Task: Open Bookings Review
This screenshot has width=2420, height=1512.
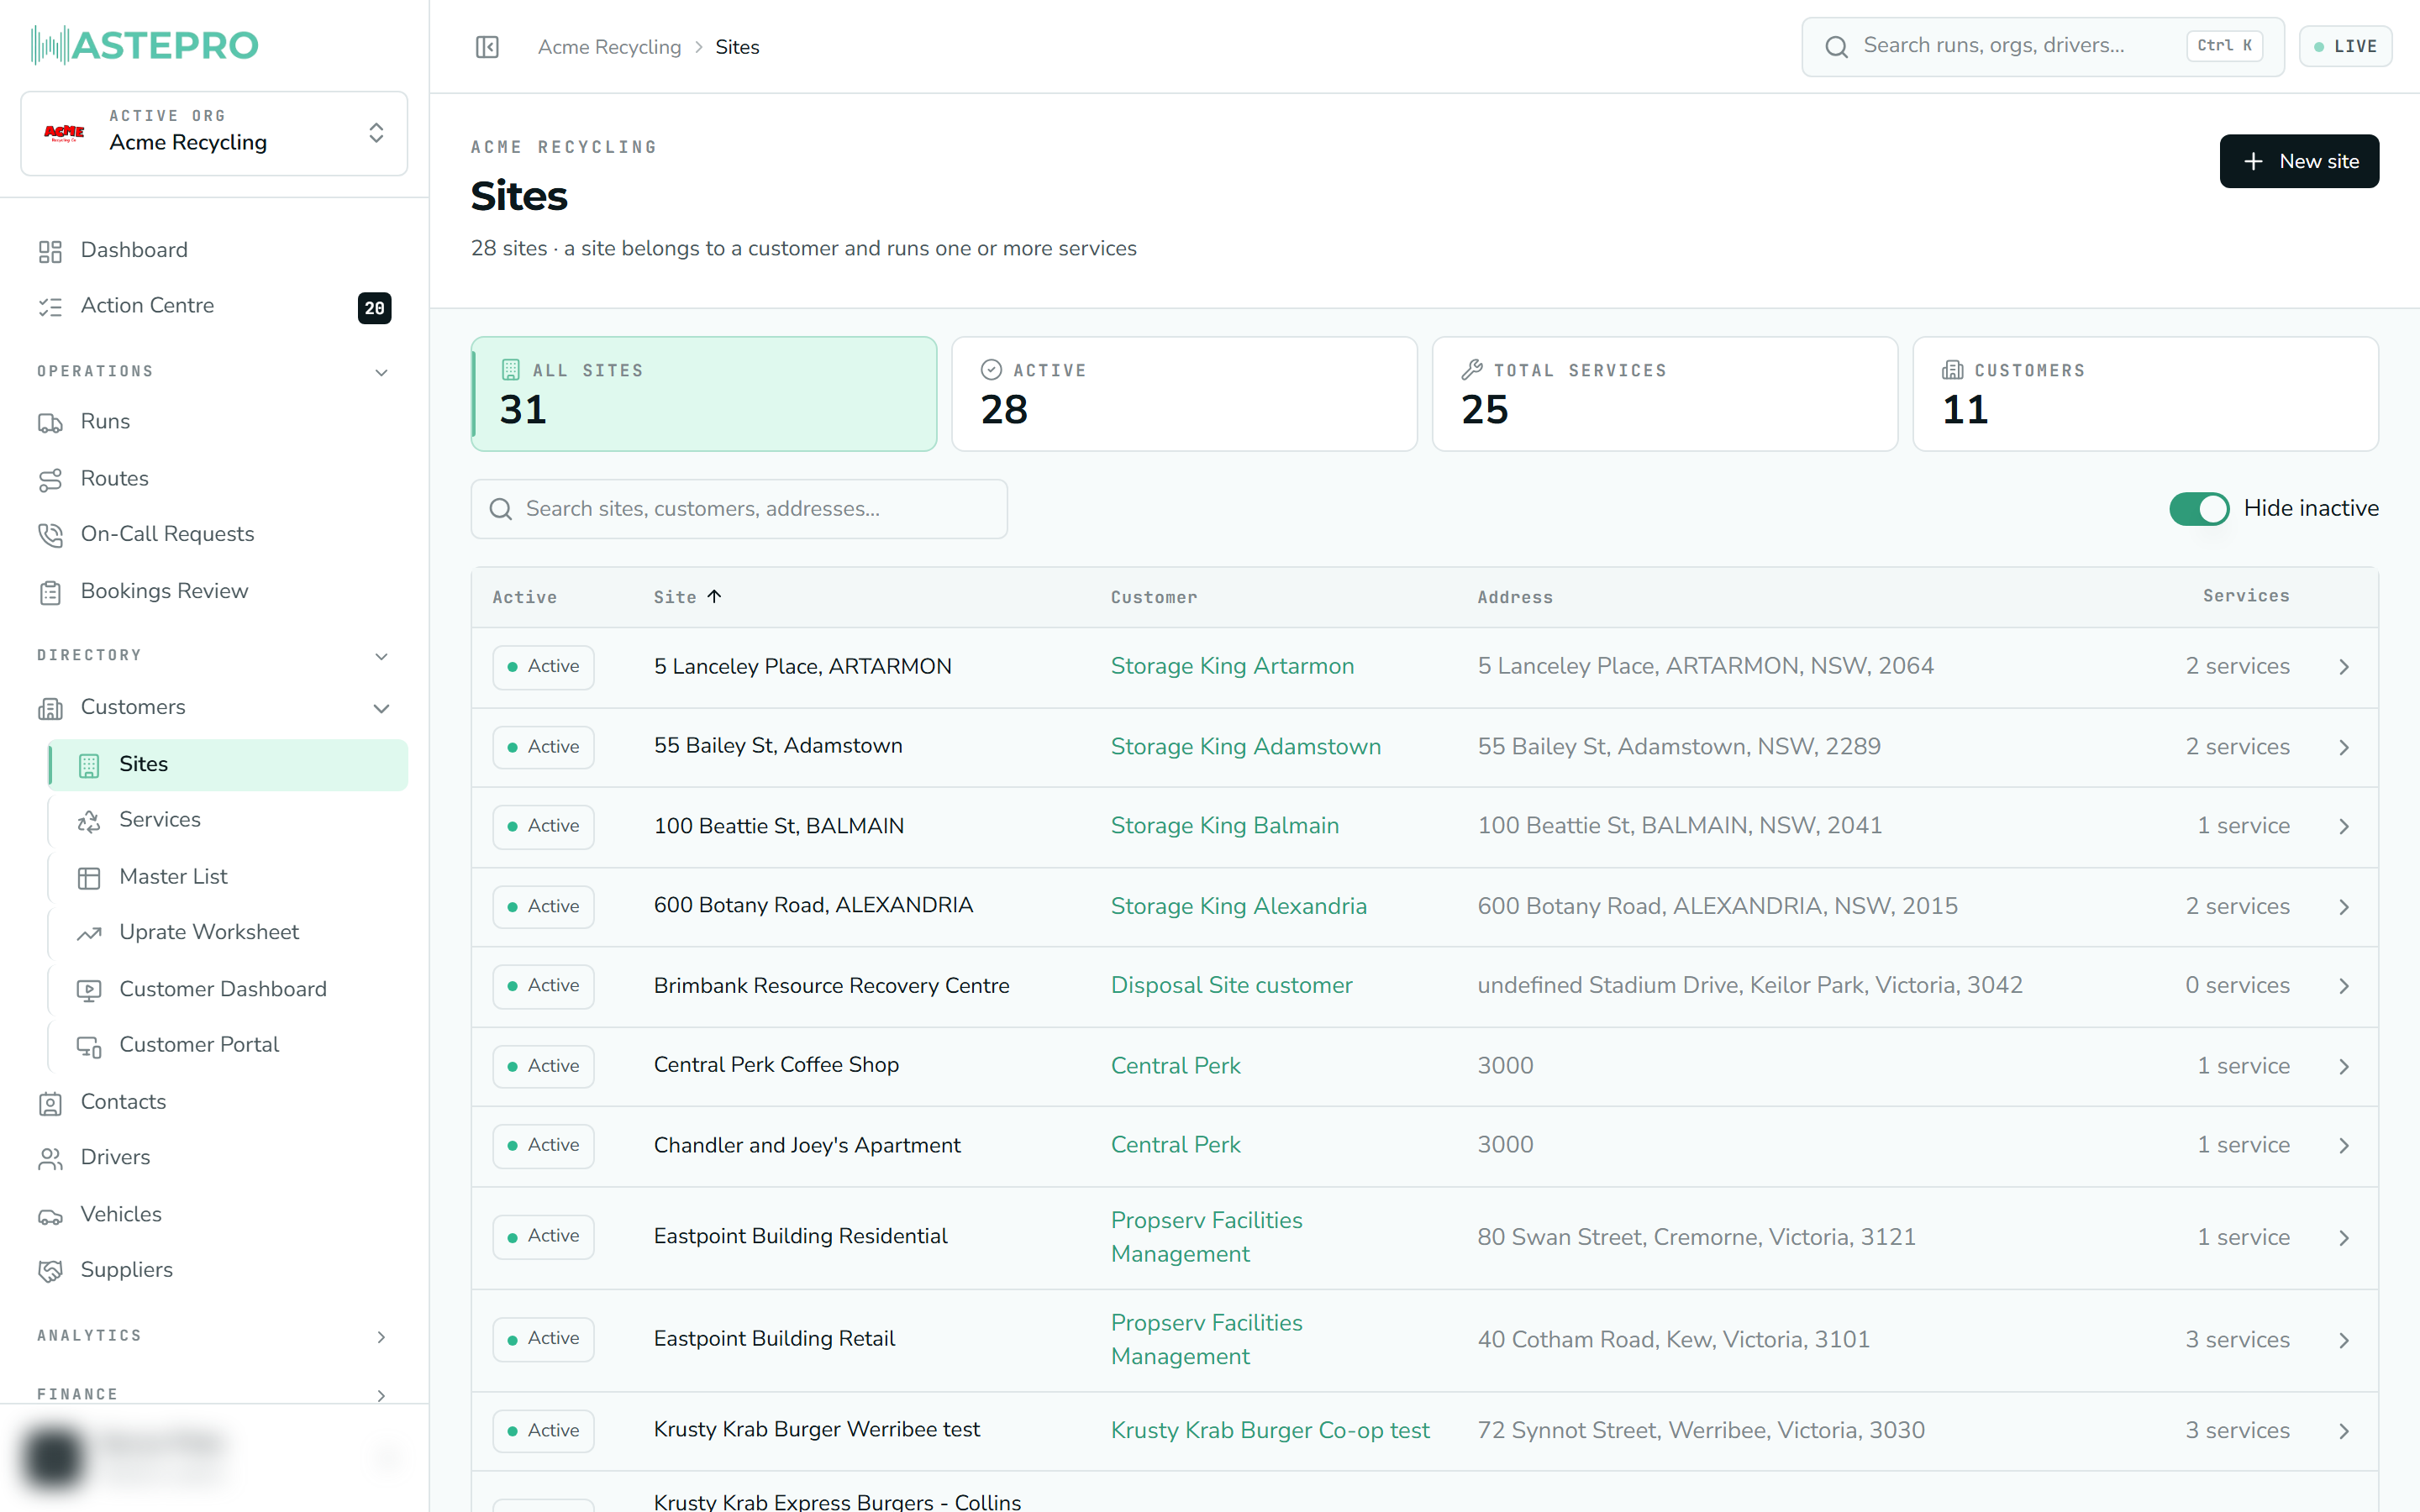Action: pyautogui.click(x=164, y=591)
